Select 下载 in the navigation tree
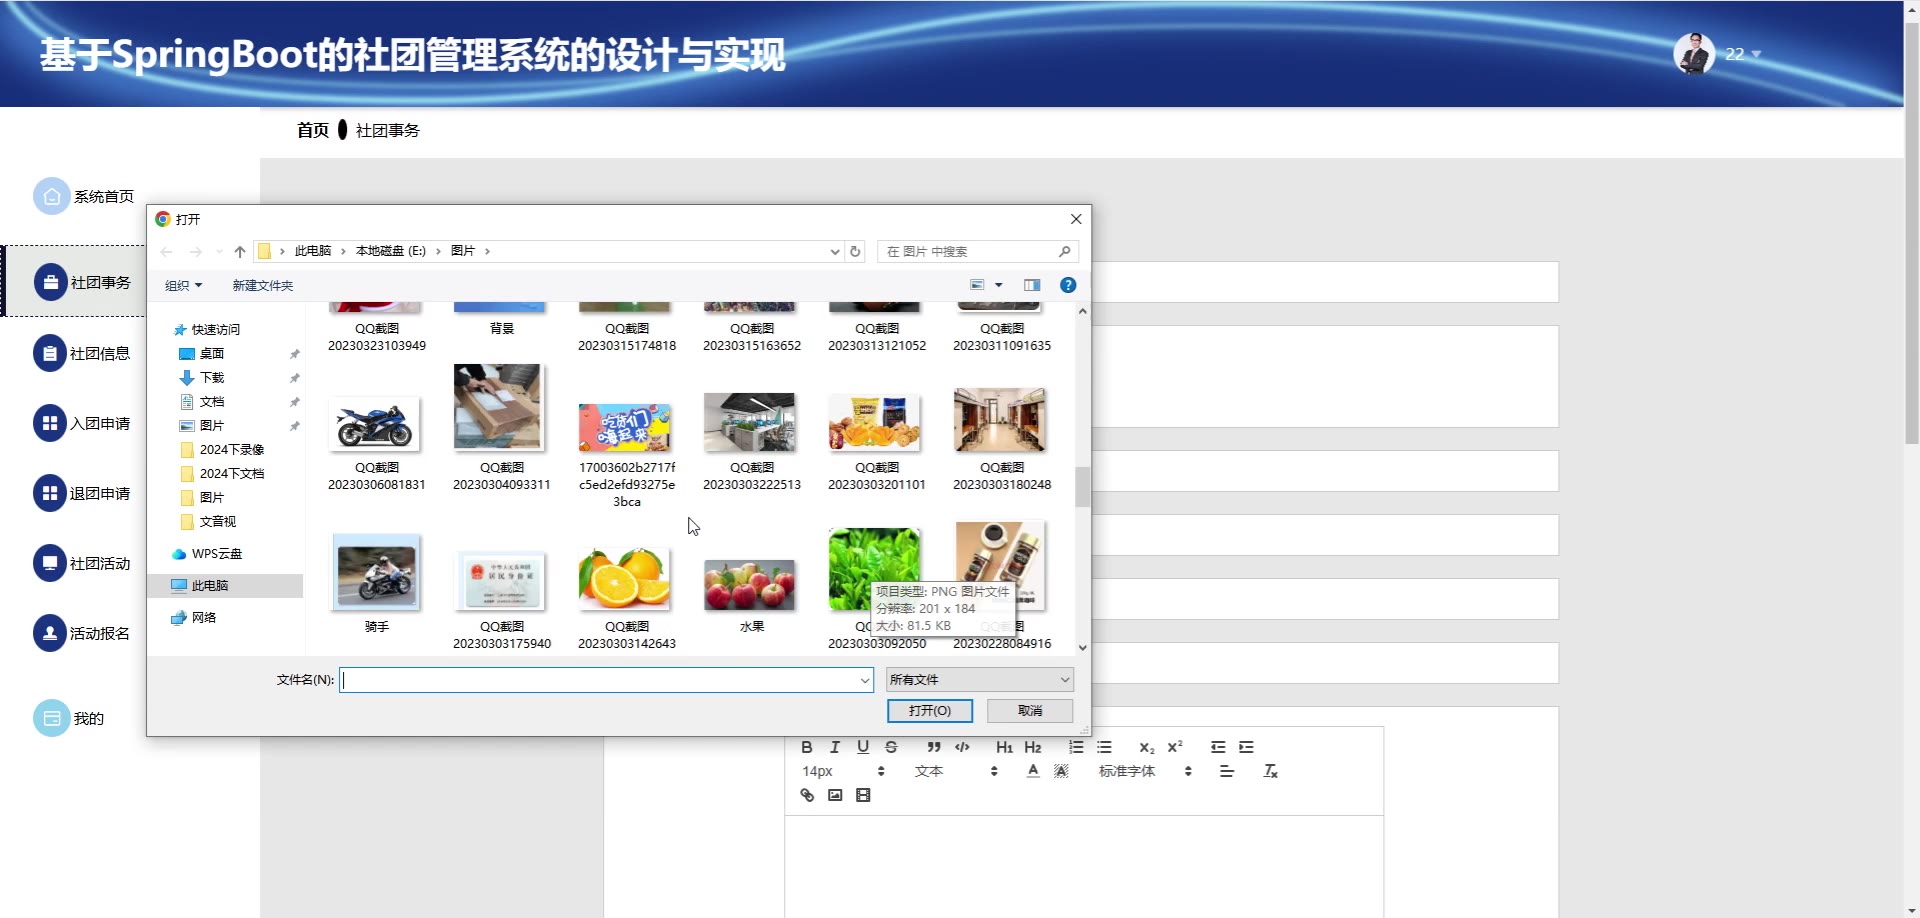 pos(202,378)
